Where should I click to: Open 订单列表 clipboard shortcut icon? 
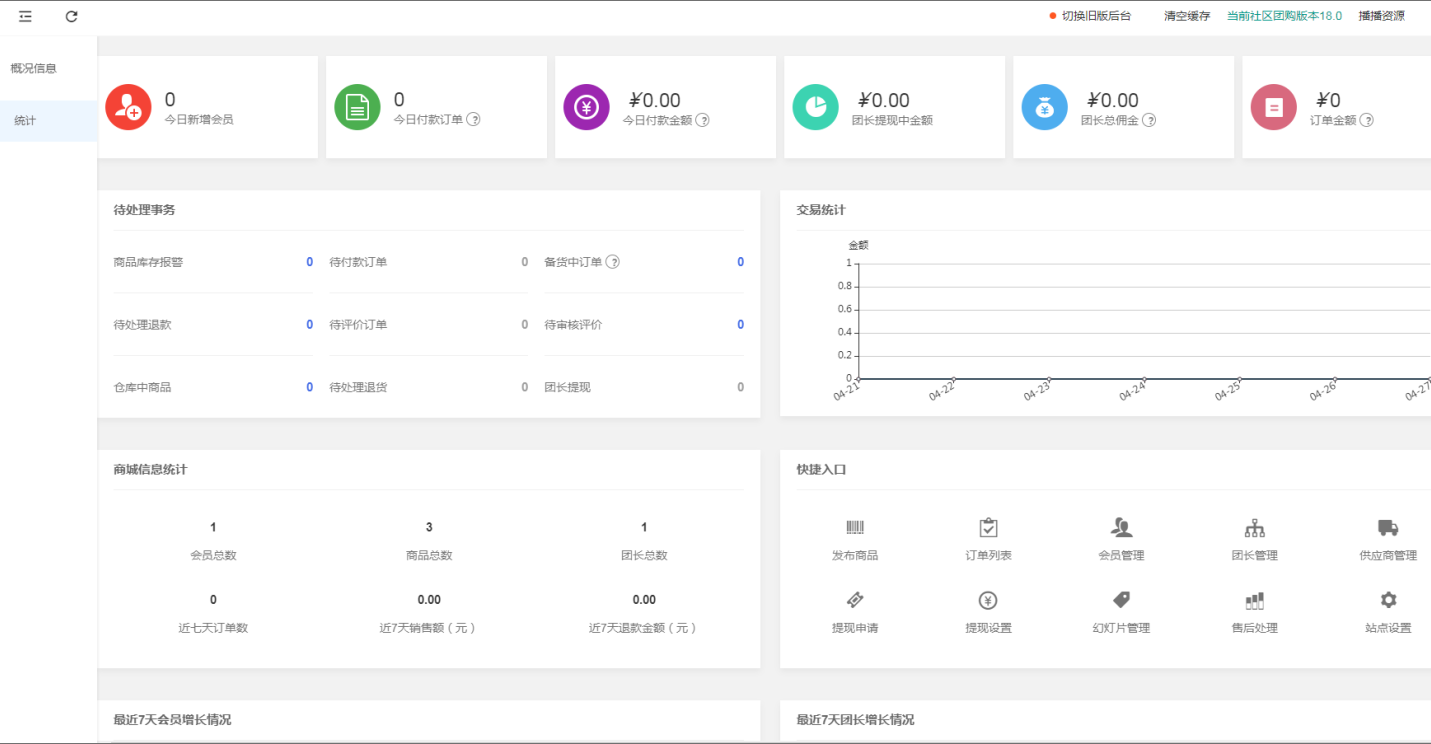click(988, 528)
